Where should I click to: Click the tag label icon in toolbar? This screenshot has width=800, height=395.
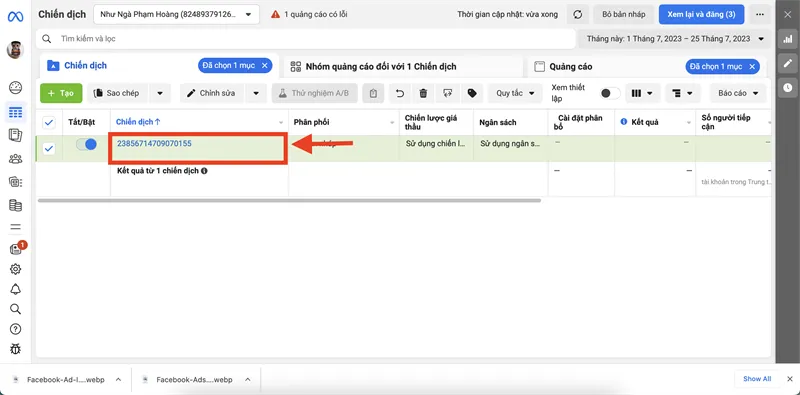point(472,93)
